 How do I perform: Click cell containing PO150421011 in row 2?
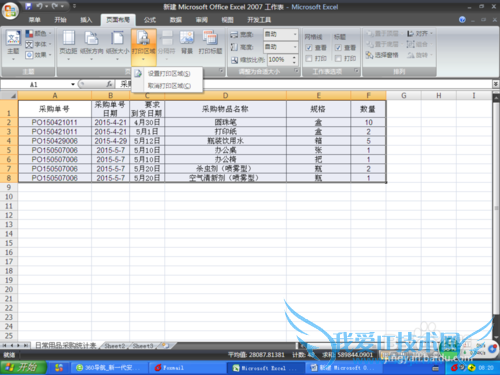tap(55, 122)
